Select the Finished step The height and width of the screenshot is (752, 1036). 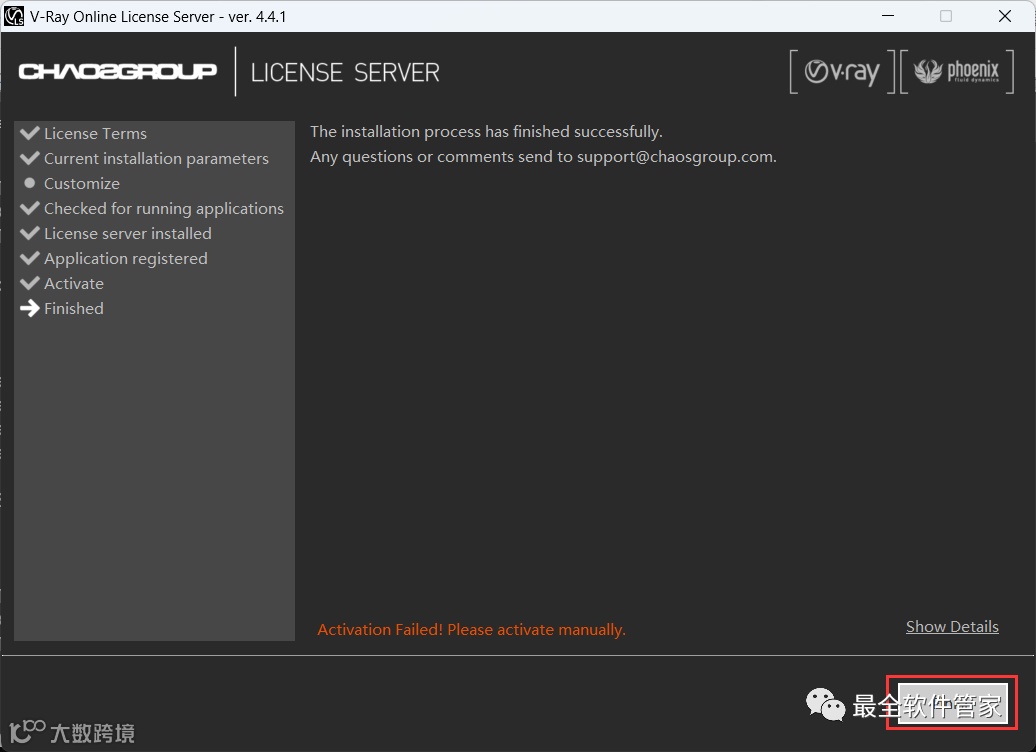point(62,309)
